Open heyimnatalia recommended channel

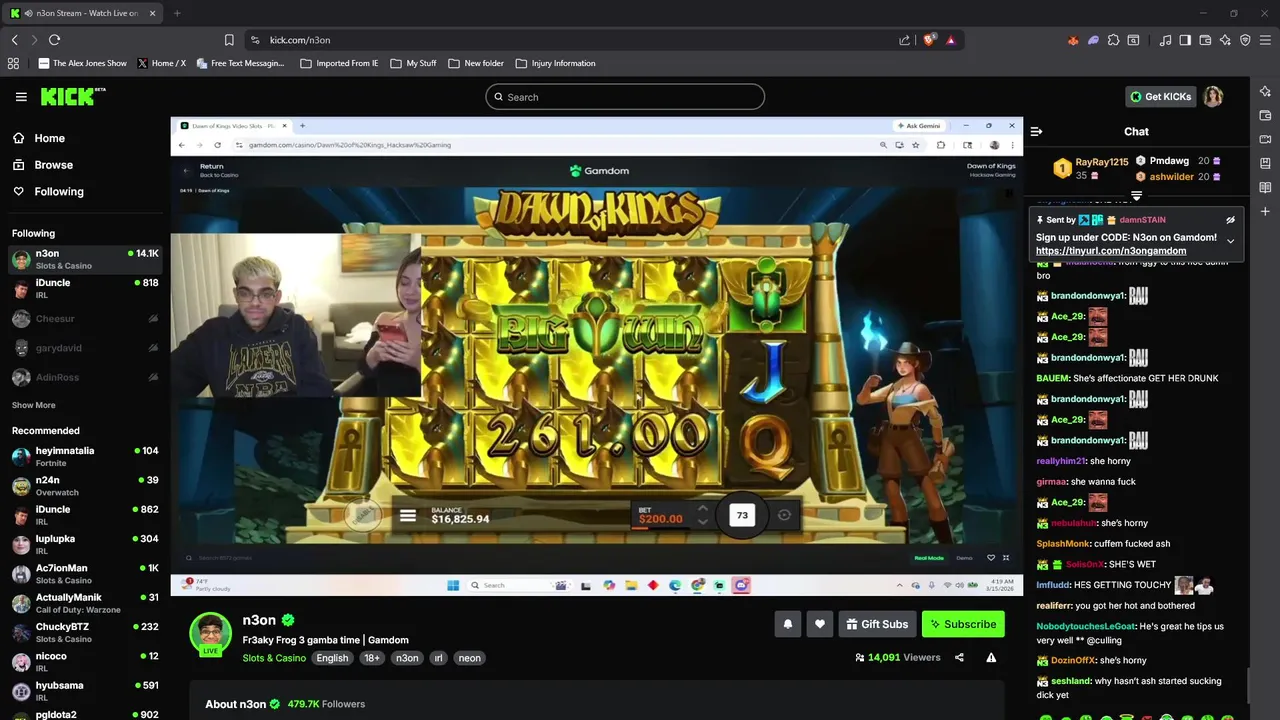point(85,456)
